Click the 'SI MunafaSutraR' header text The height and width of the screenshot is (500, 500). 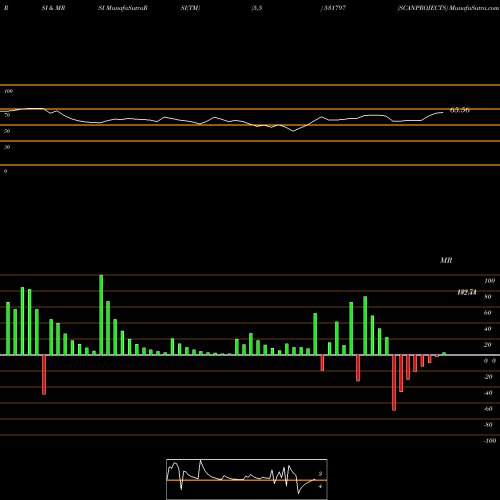click(x=123, y=8)
